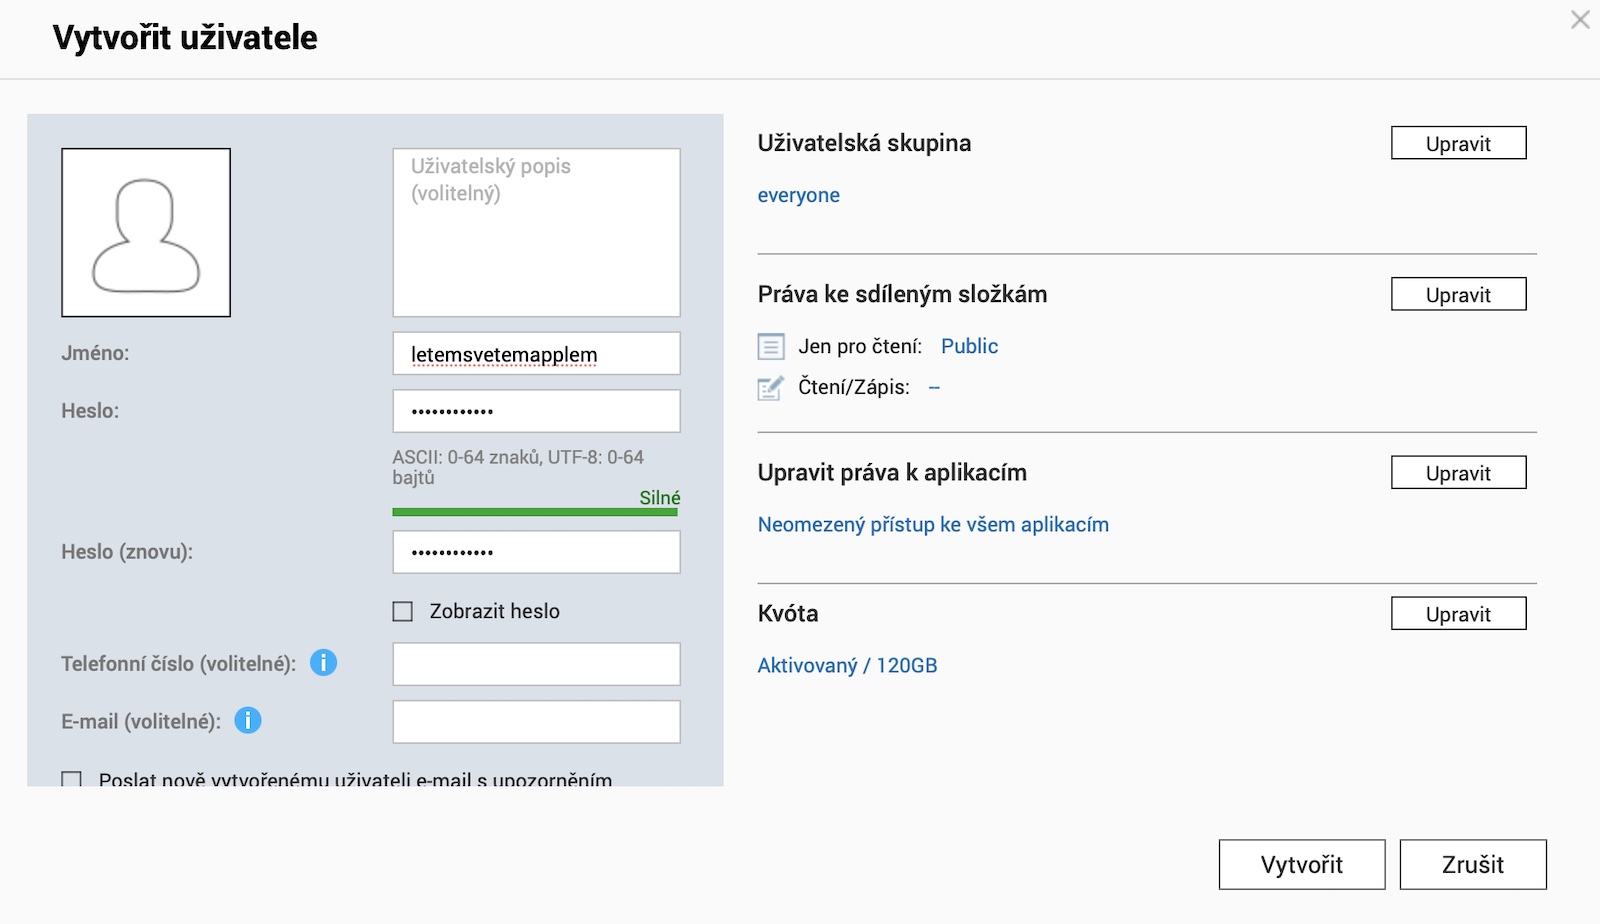Open the everyone group link
The width and height of the screenshot is (1600, 924).
pyautogui.click(x=798, y=196)
